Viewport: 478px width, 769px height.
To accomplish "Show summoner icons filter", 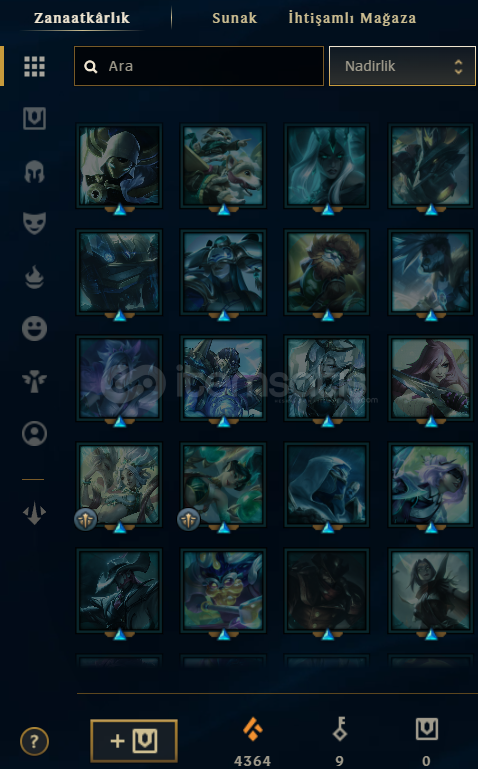I will tap(34, 434).
